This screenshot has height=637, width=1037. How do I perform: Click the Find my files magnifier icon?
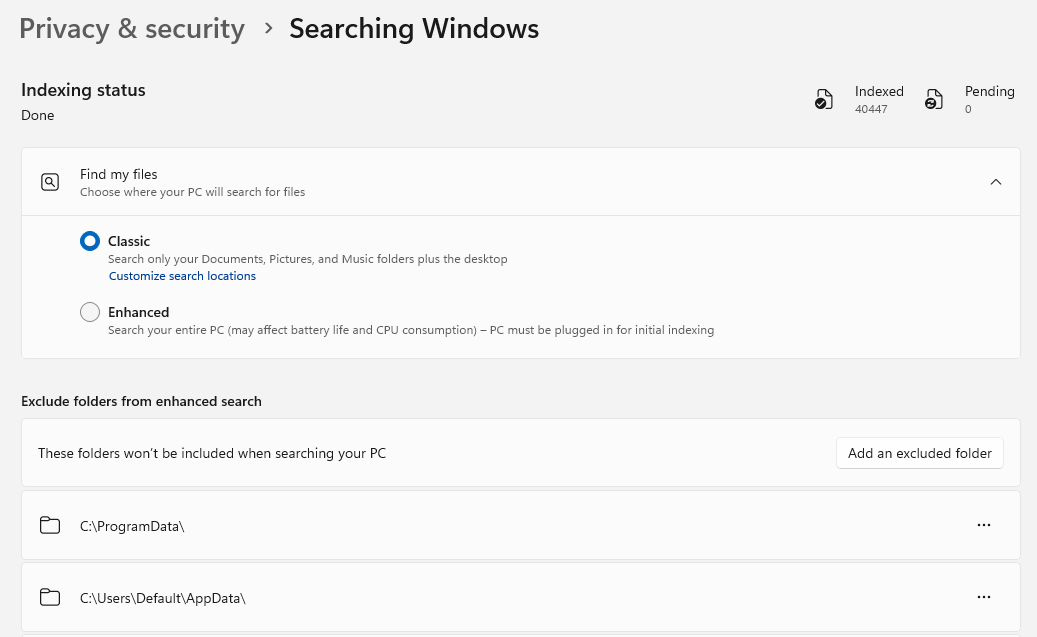(50, 182)
